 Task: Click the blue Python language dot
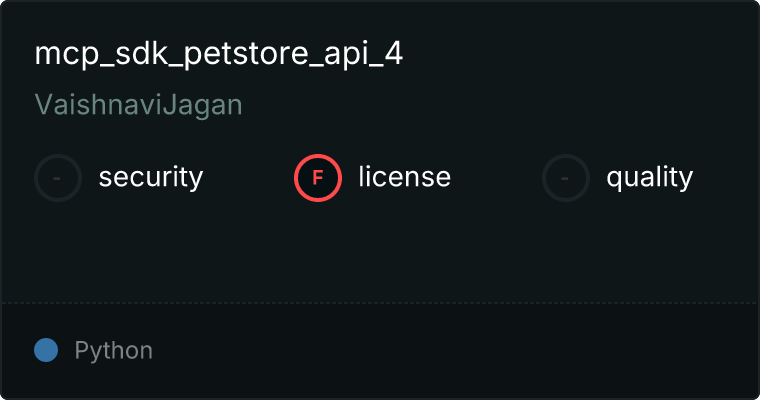[x=46, y=350]
